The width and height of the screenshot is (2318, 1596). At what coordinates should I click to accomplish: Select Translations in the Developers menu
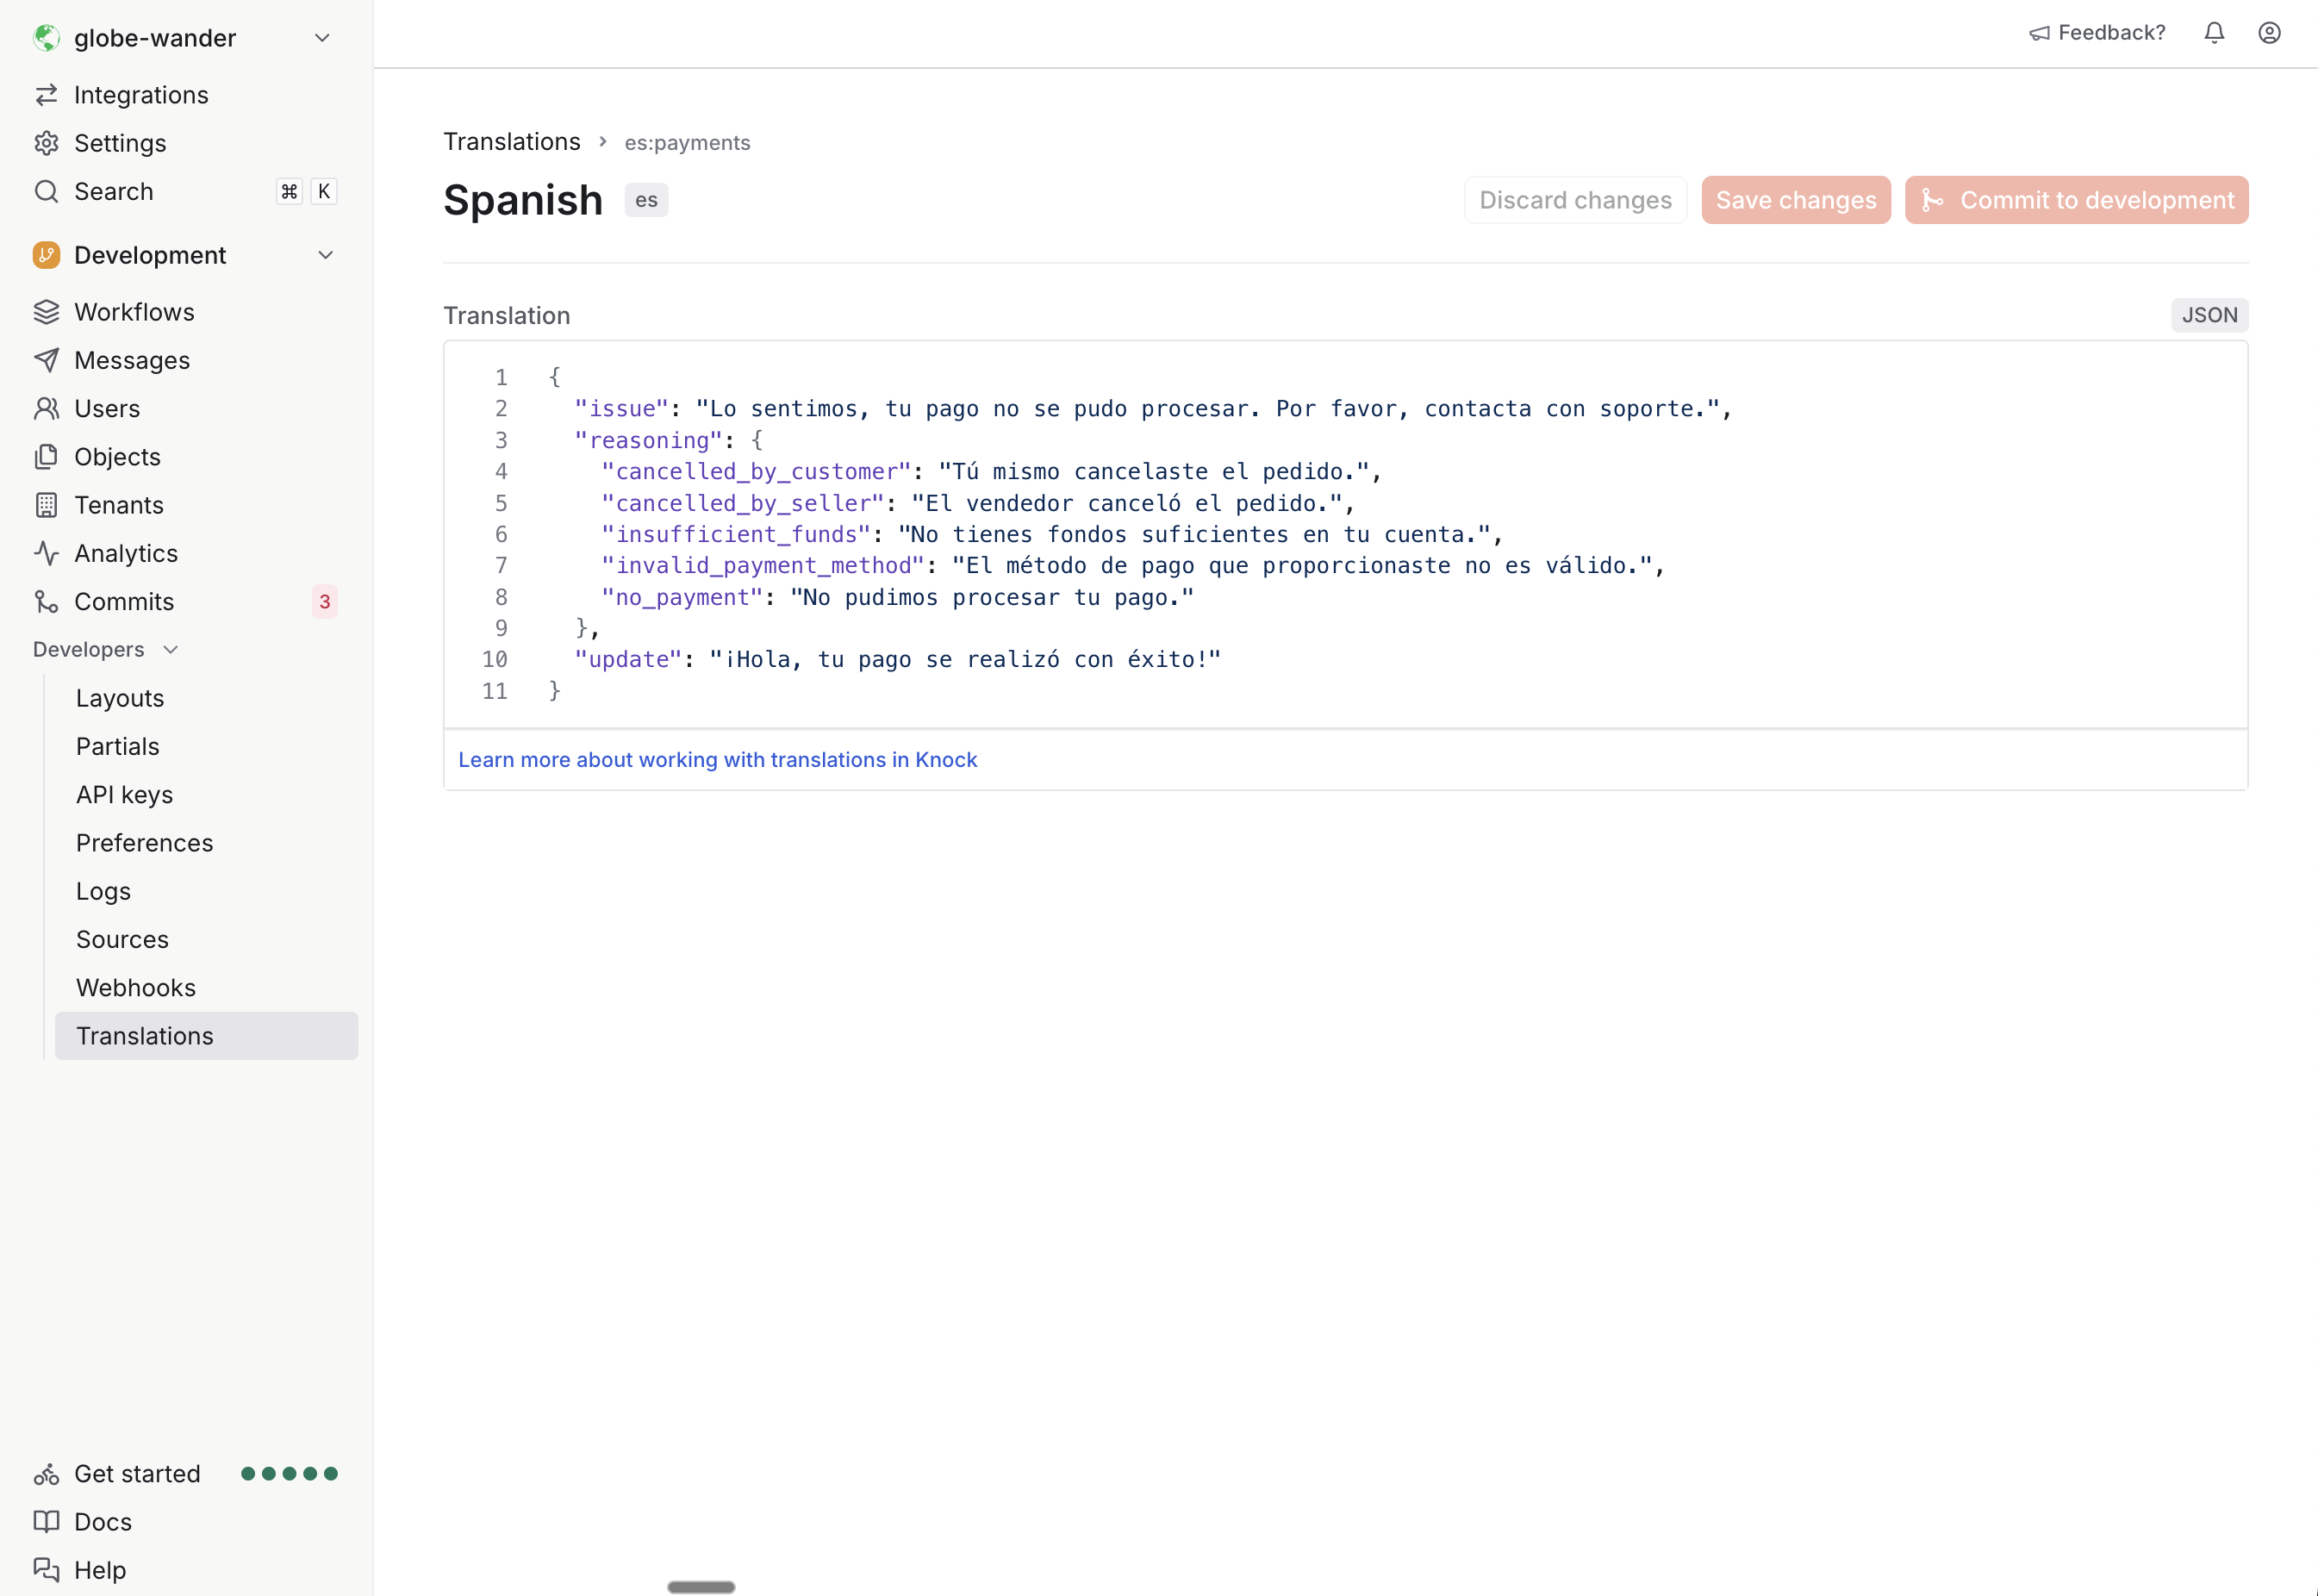(x=144, y=1036)
